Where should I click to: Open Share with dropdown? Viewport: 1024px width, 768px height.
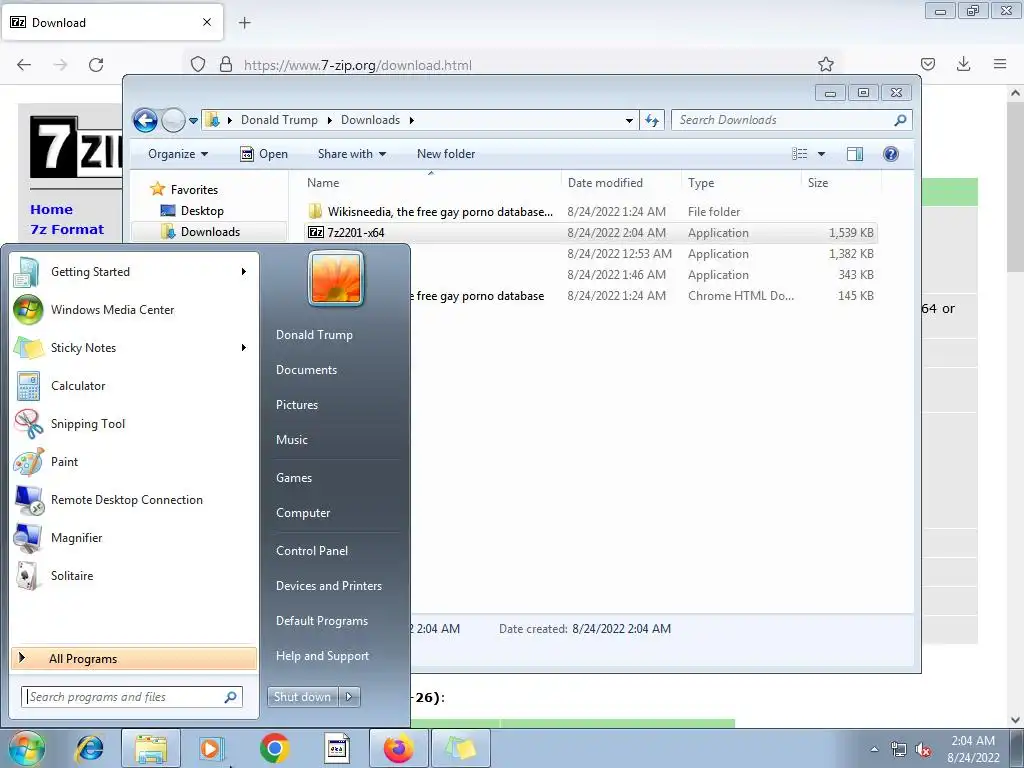coord(351,154)
